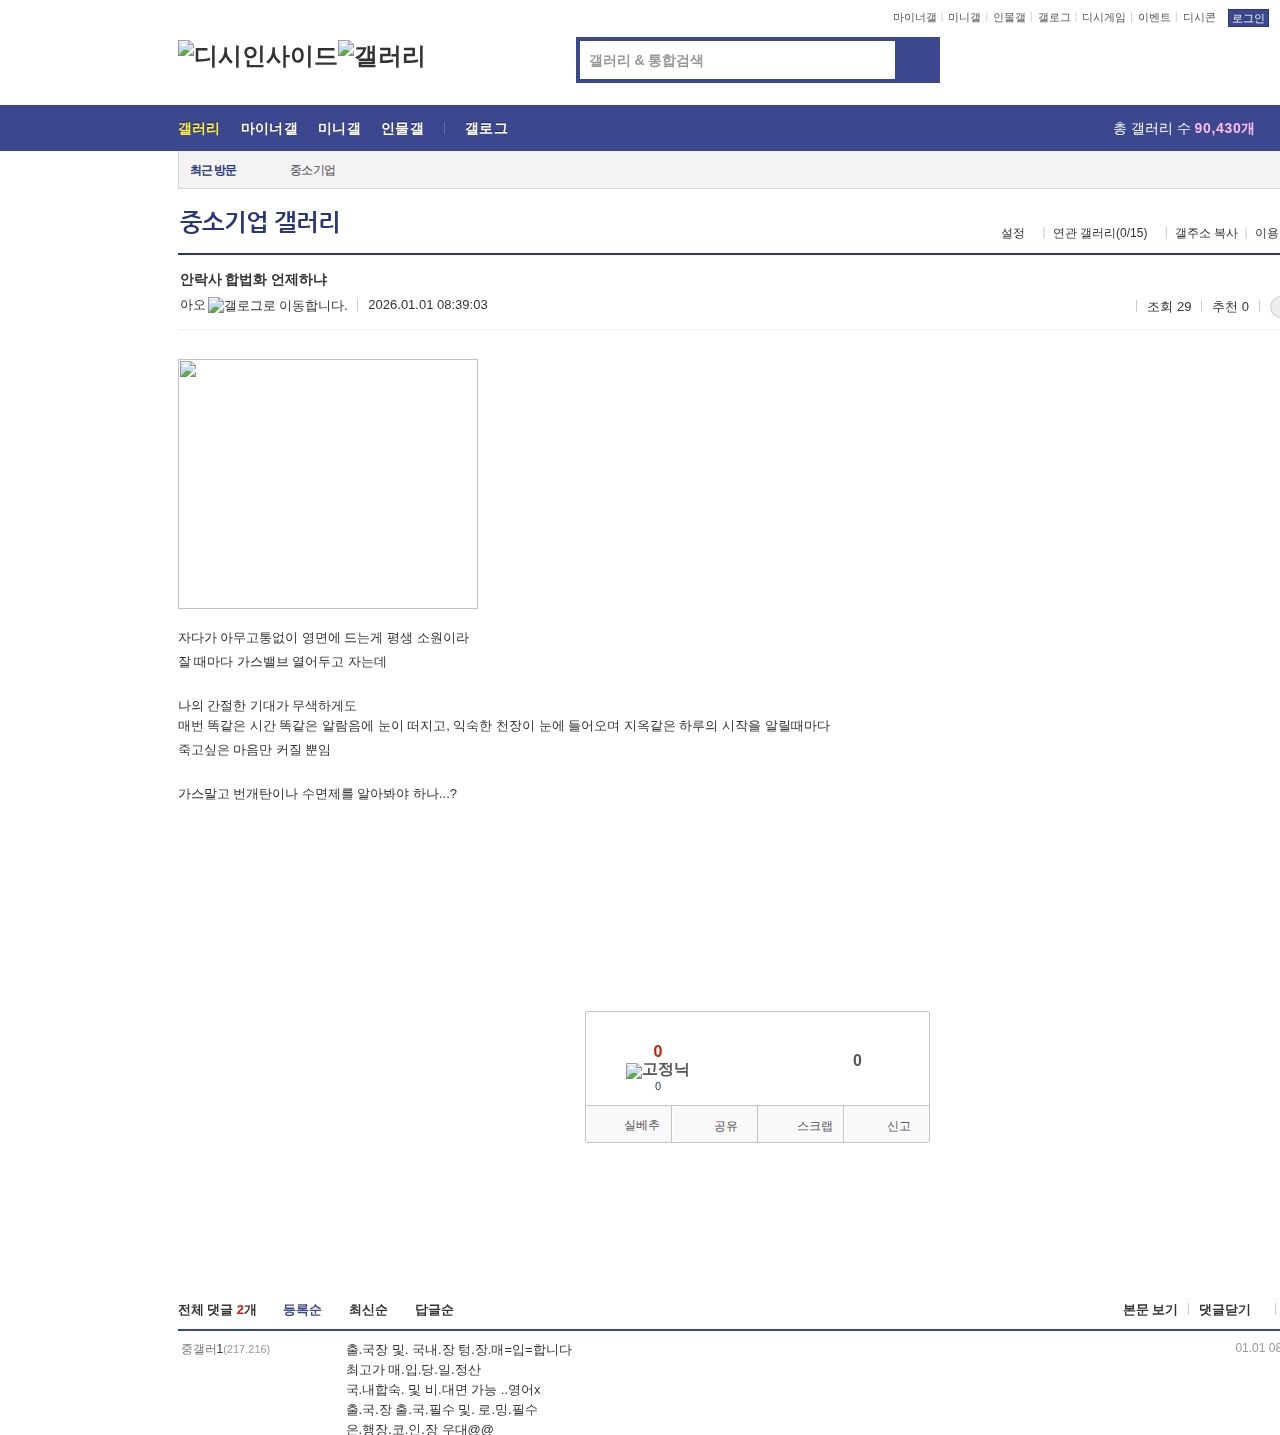Viewport: 1280px width, 1435px height.
Task: Click the total gallery count 90,430개
Action: (x=1224, y=128)
